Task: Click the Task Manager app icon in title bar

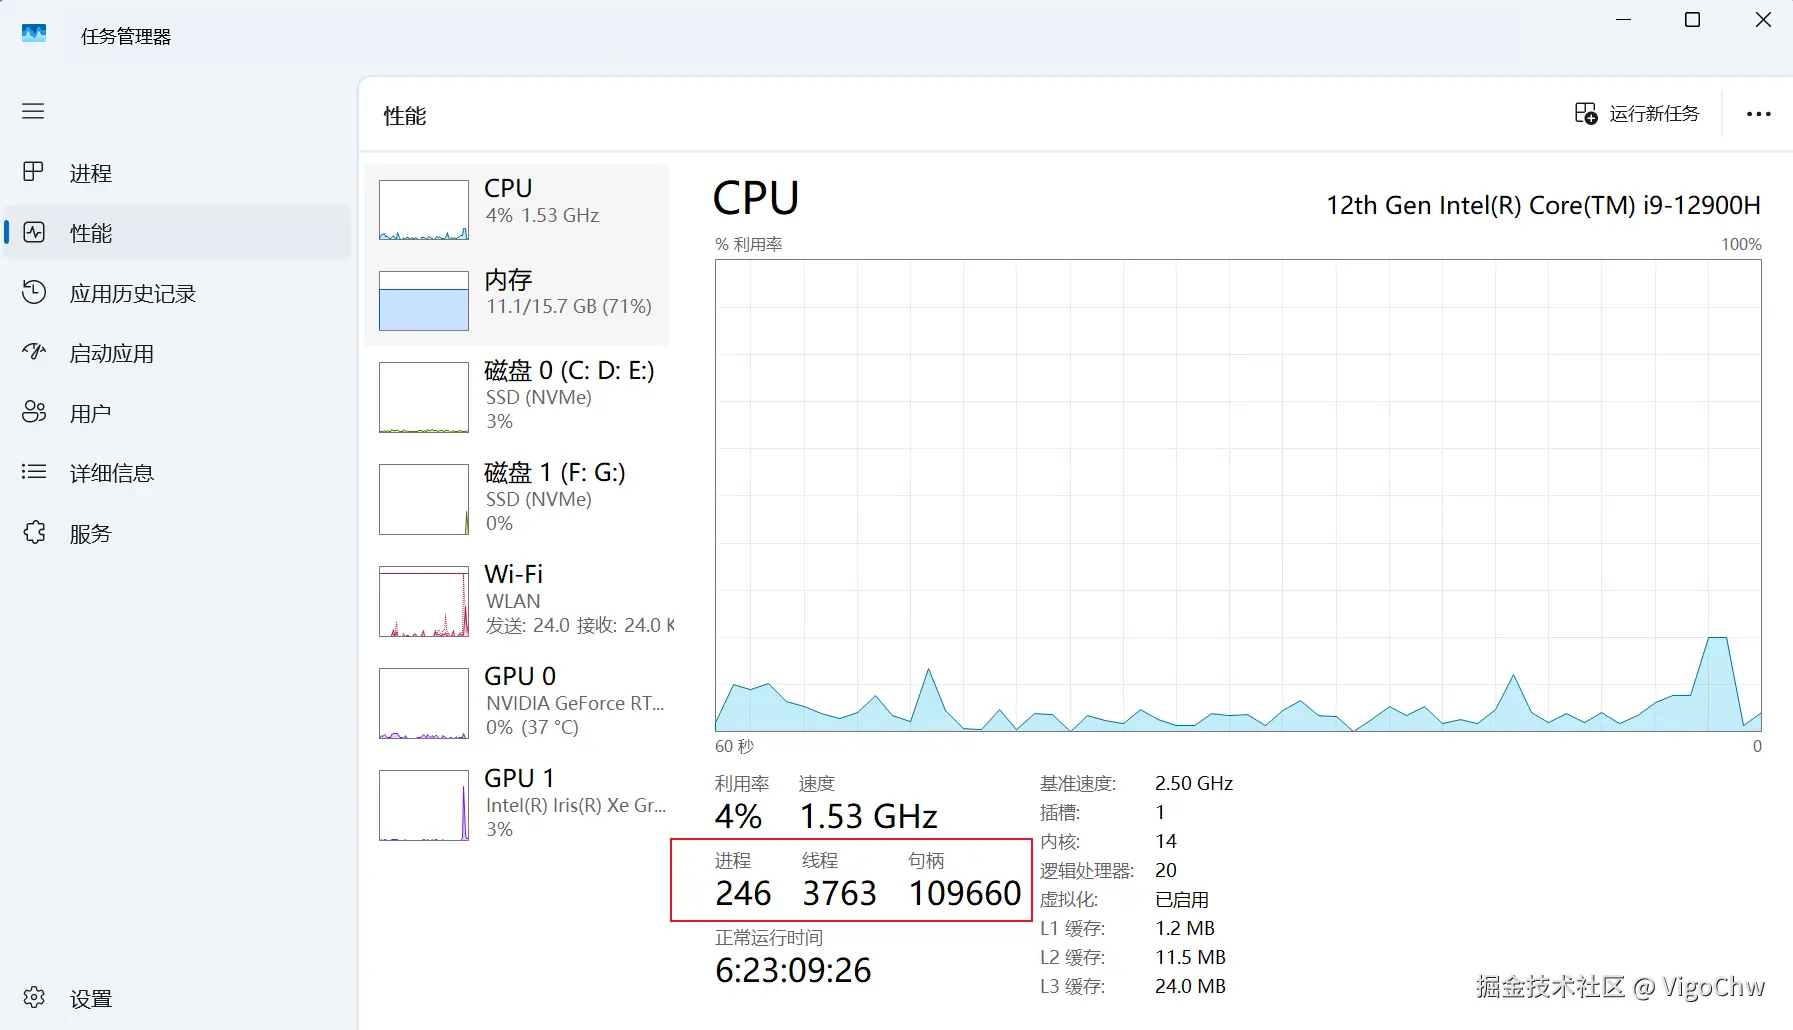Action: 34,34
